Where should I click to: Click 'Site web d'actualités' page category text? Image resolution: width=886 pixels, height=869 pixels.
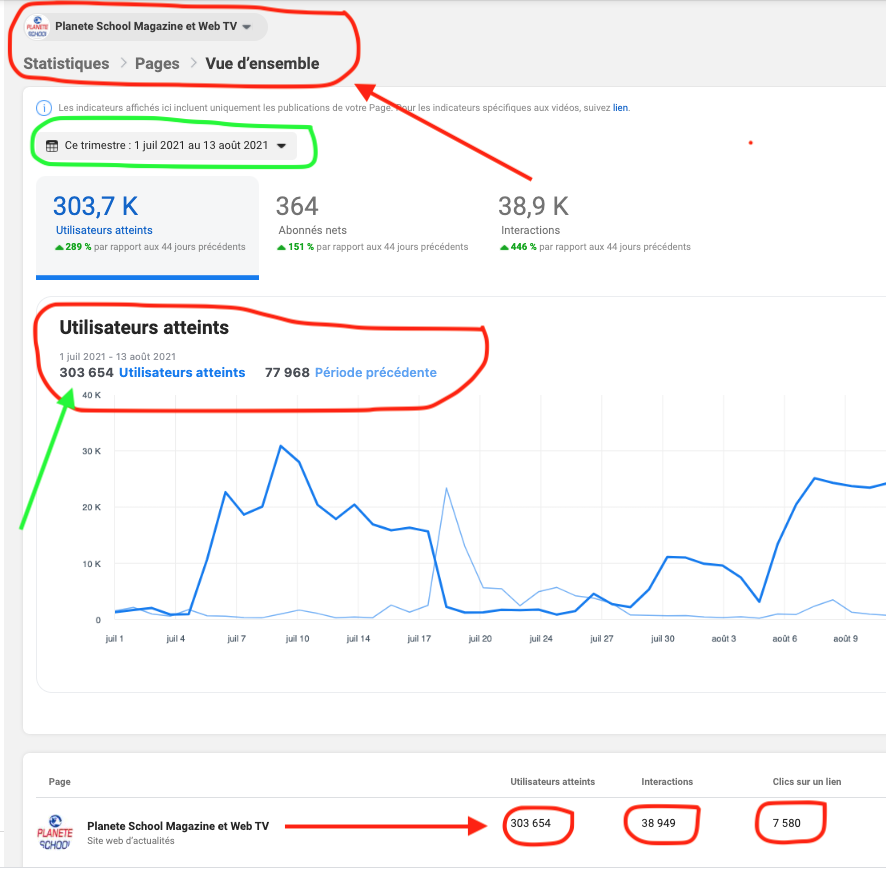[131, 841]
